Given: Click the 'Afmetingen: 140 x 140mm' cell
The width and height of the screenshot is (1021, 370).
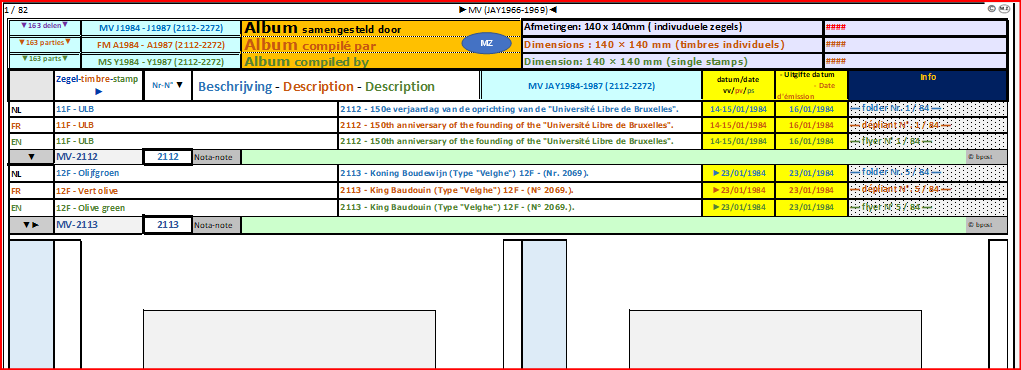Looking at the screenshot, I should 672,27.
